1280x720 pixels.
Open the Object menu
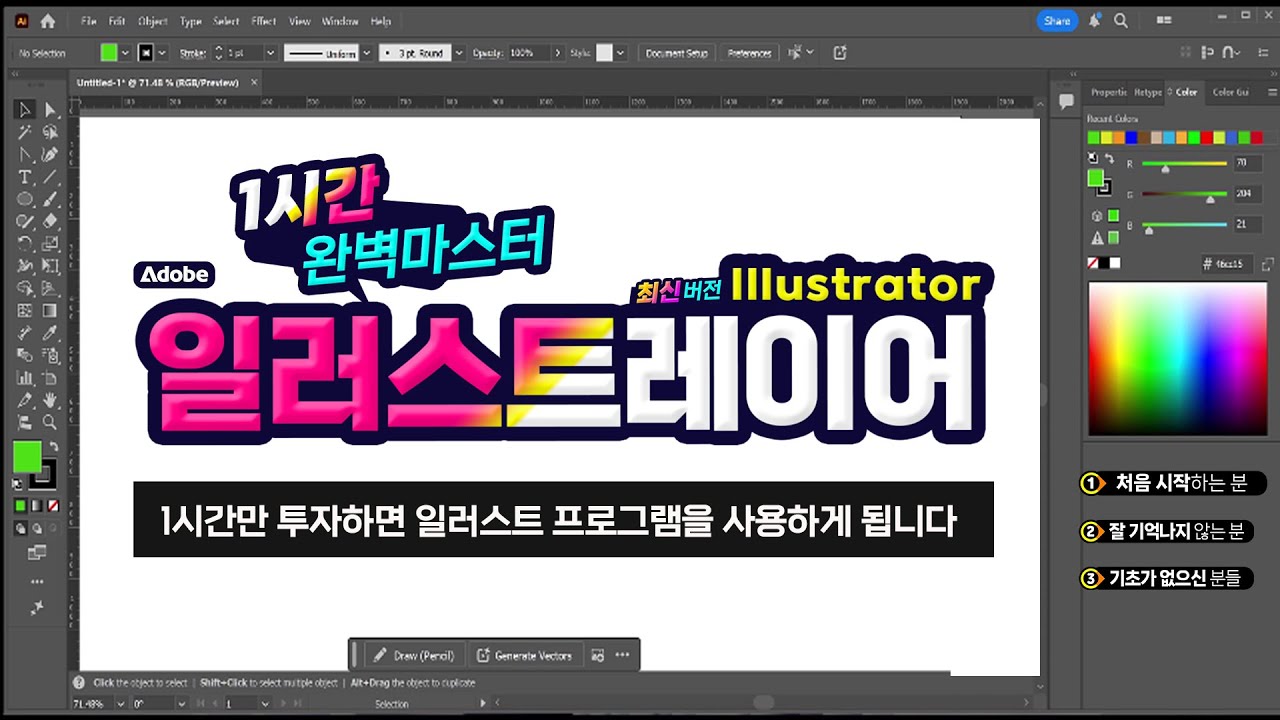tap(153, 21)
